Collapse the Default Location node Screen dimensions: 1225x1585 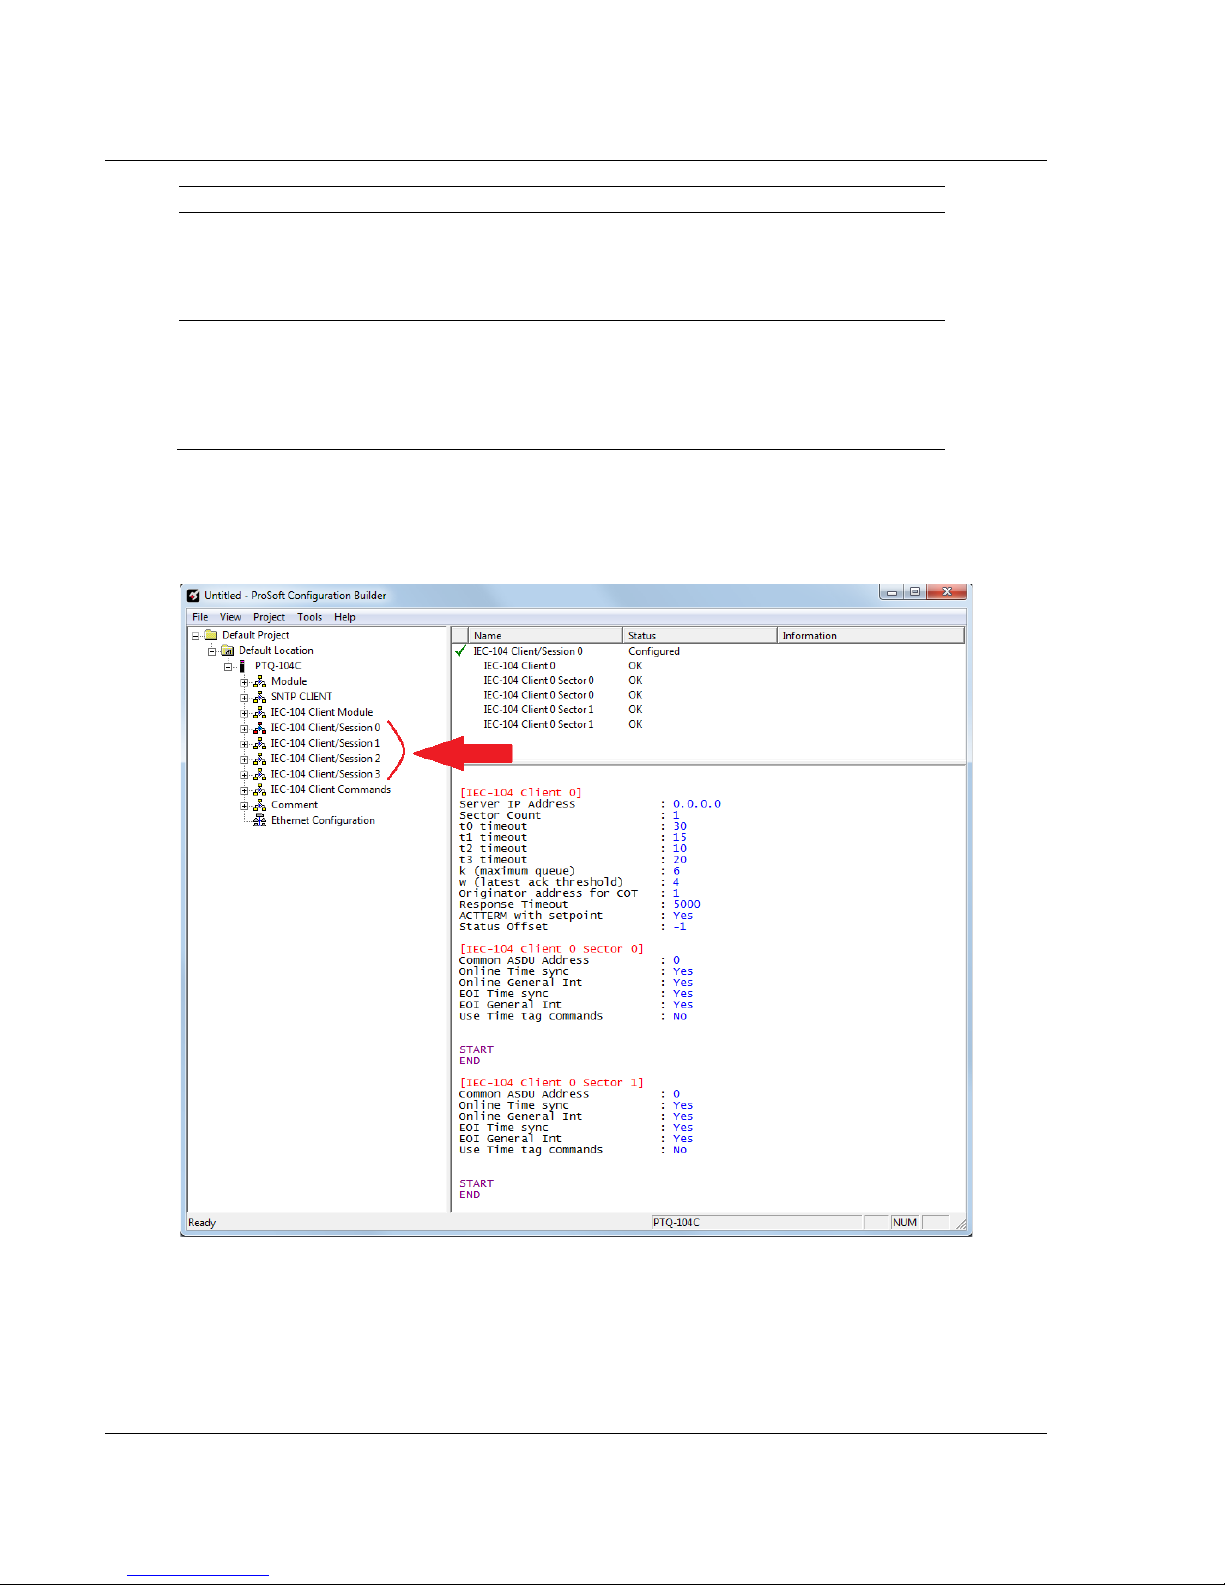[x=212, y=651]
